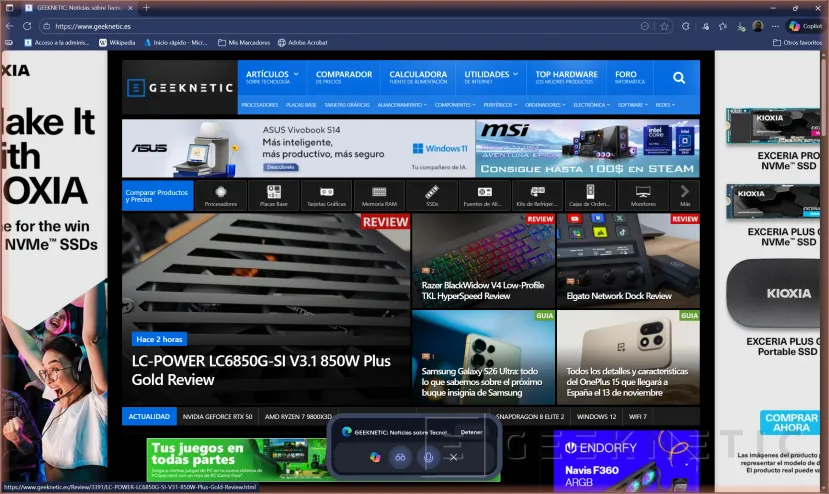Open the Copilot sidebar button
The height and width of the screenshot is (494, 829).
[x=805, y=26]
